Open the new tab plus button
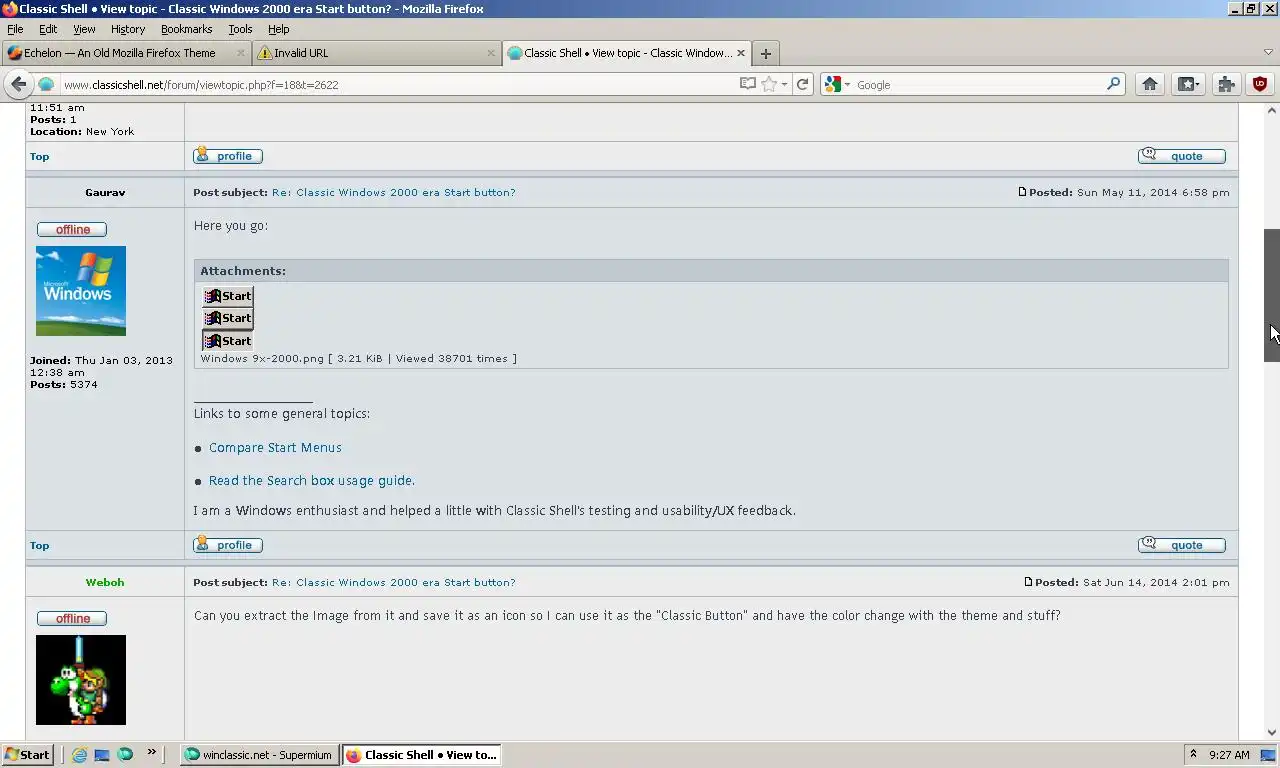Screen dimensions: 1280x768 pos(766,54)
